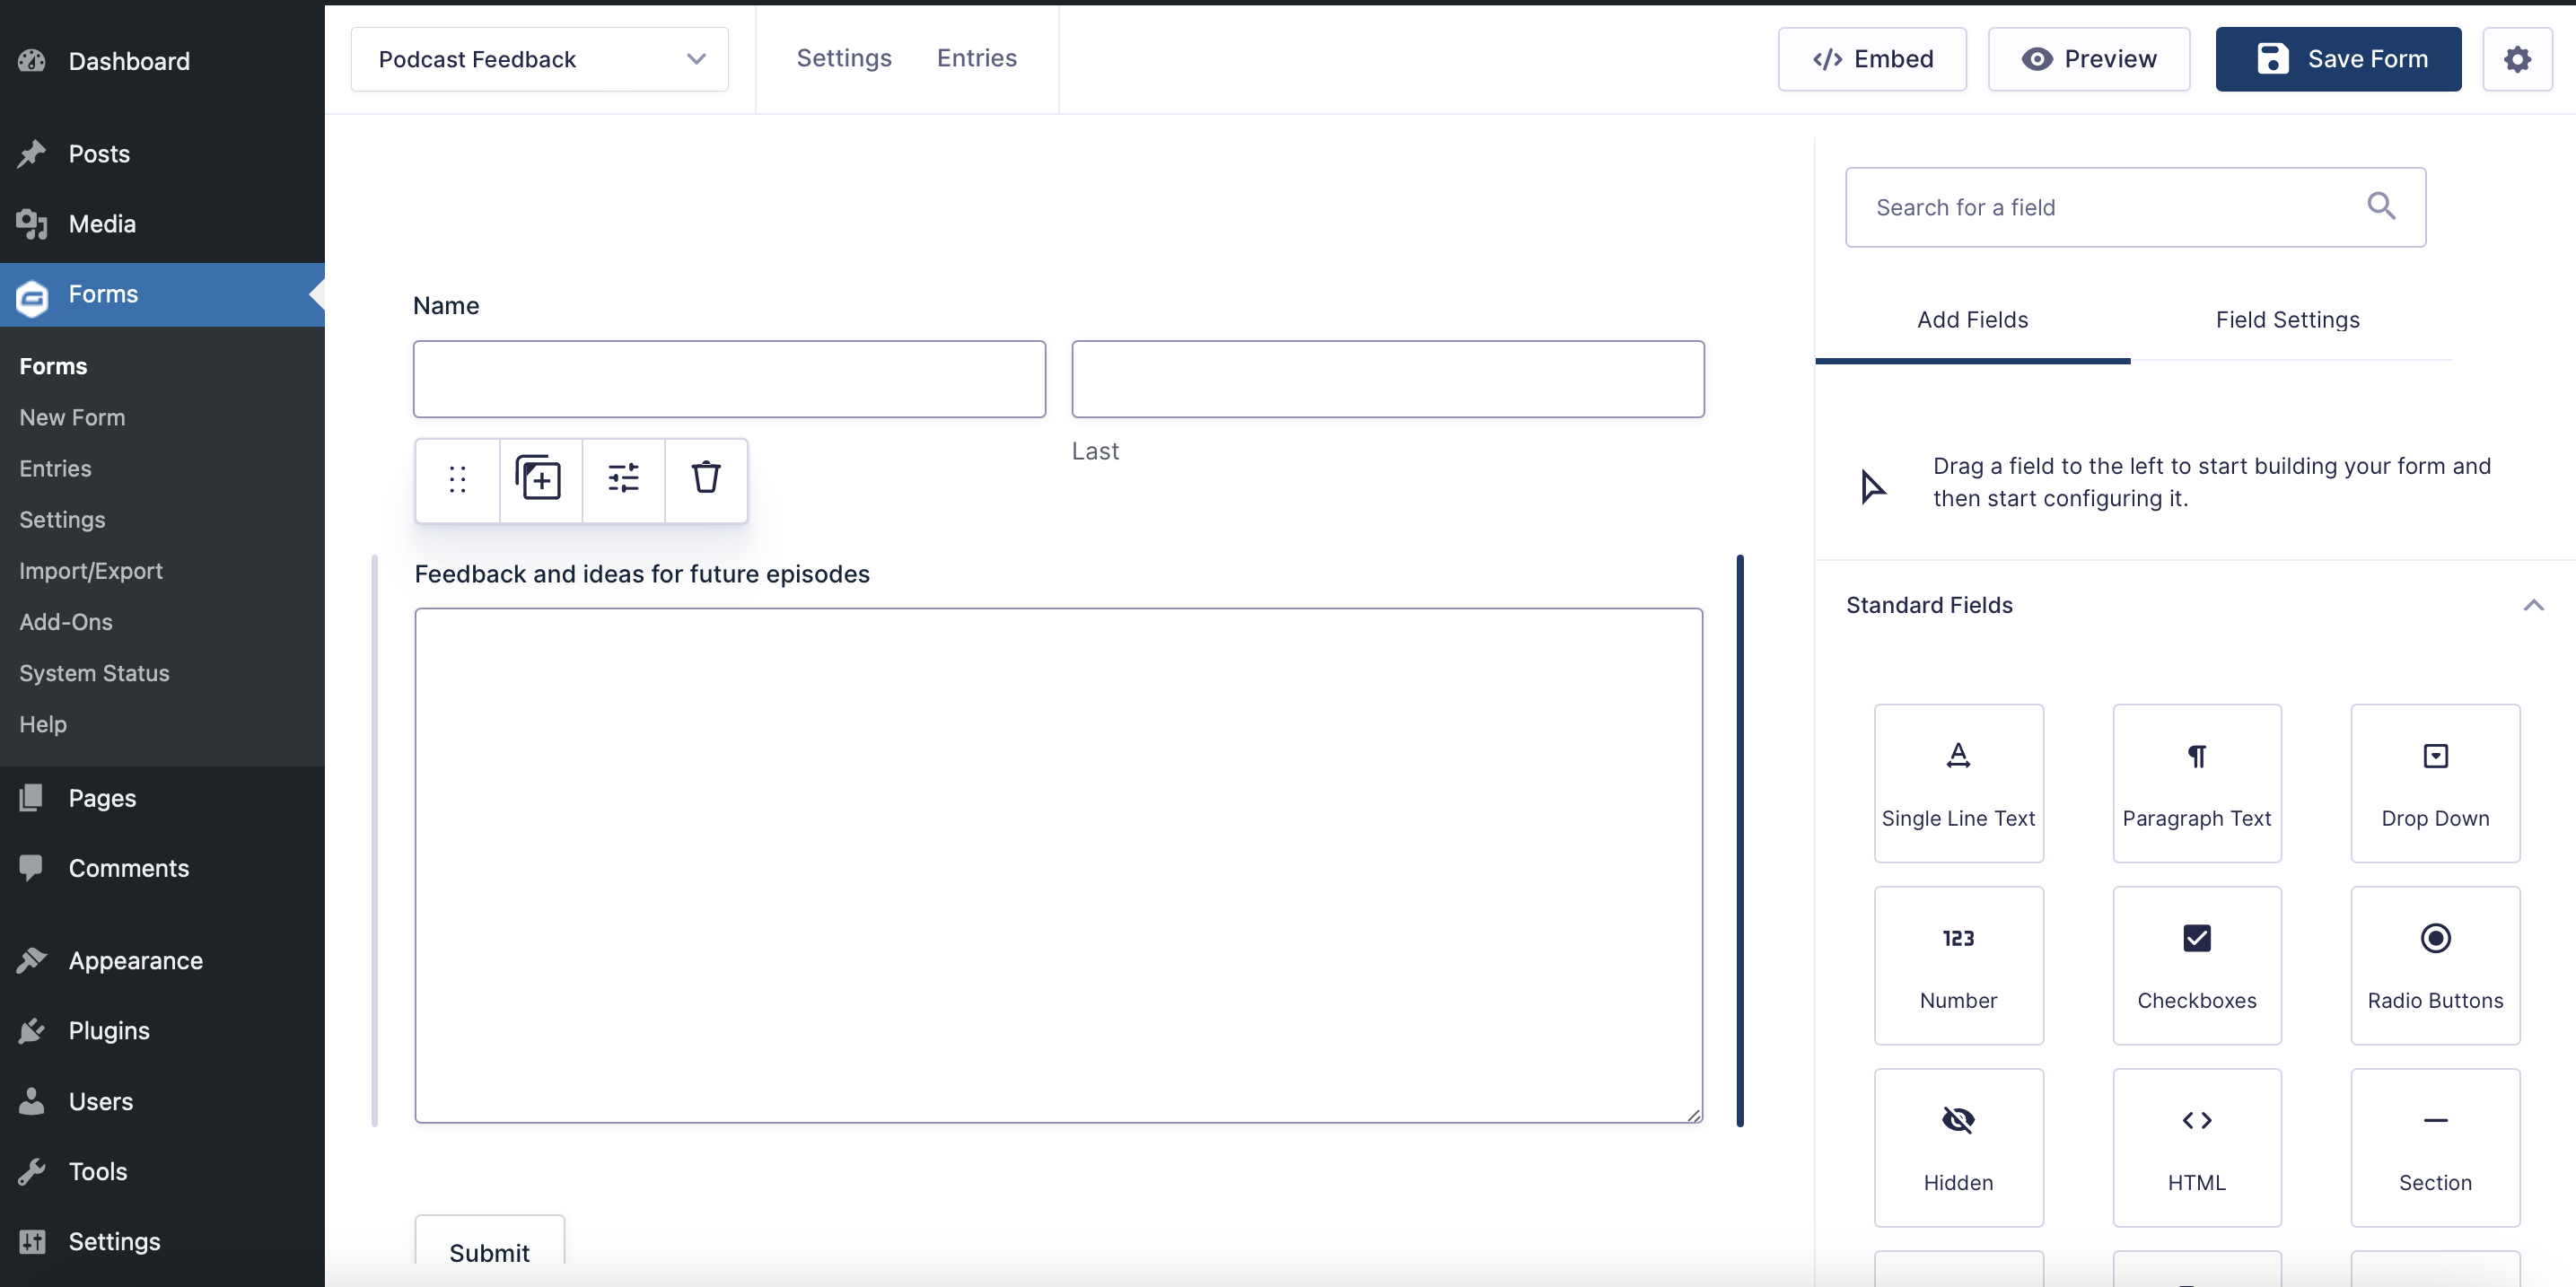Viewport: 2576px width, 1287px height.
Task: Select the Name field label
Action: [446, 305]
